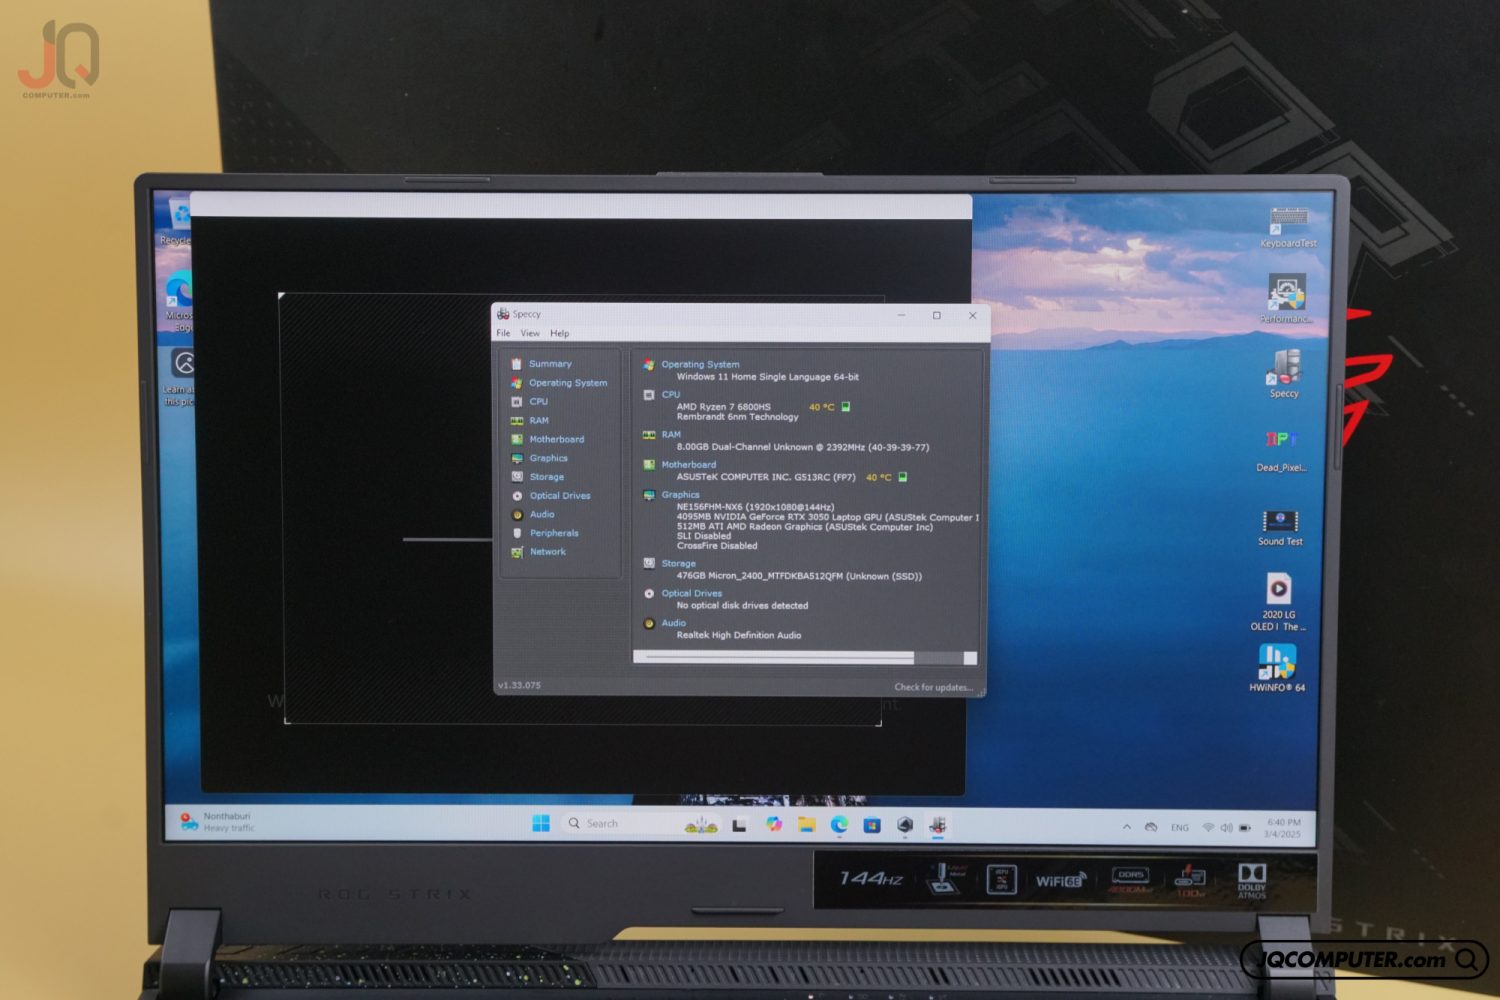Expand the hidden system tray icons chevron
This screenshot has height=1000, width=1500.
1127,827
